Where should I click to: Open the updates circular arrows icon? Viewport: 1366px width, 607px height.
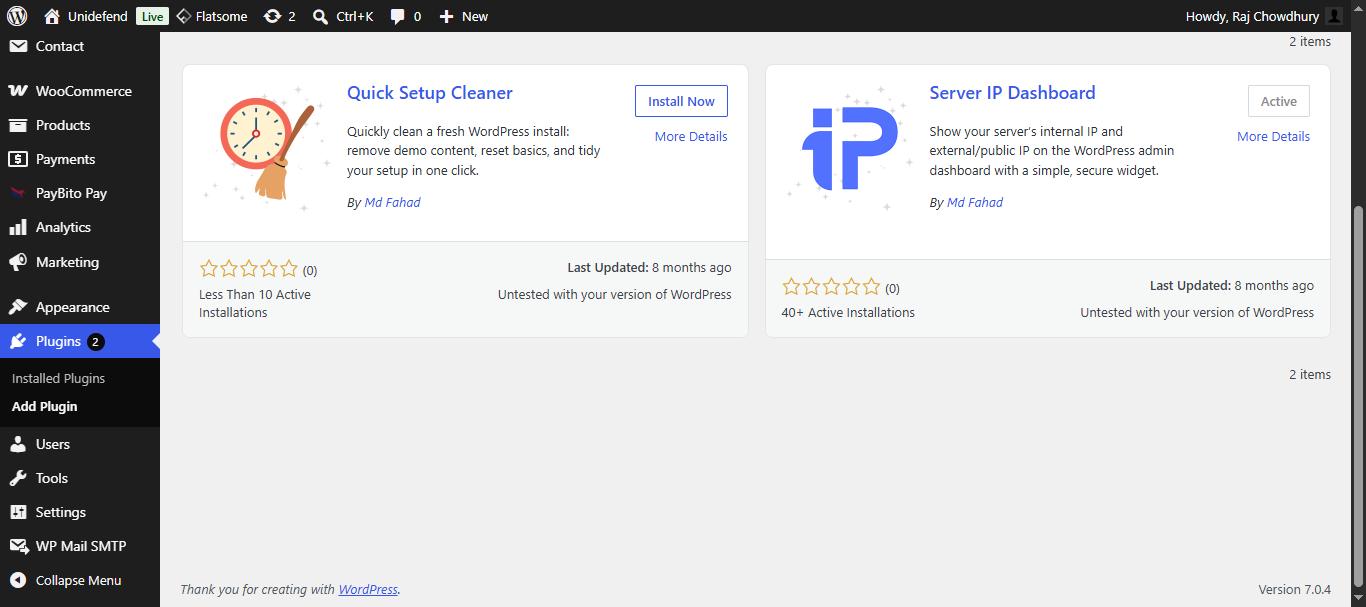272,16
